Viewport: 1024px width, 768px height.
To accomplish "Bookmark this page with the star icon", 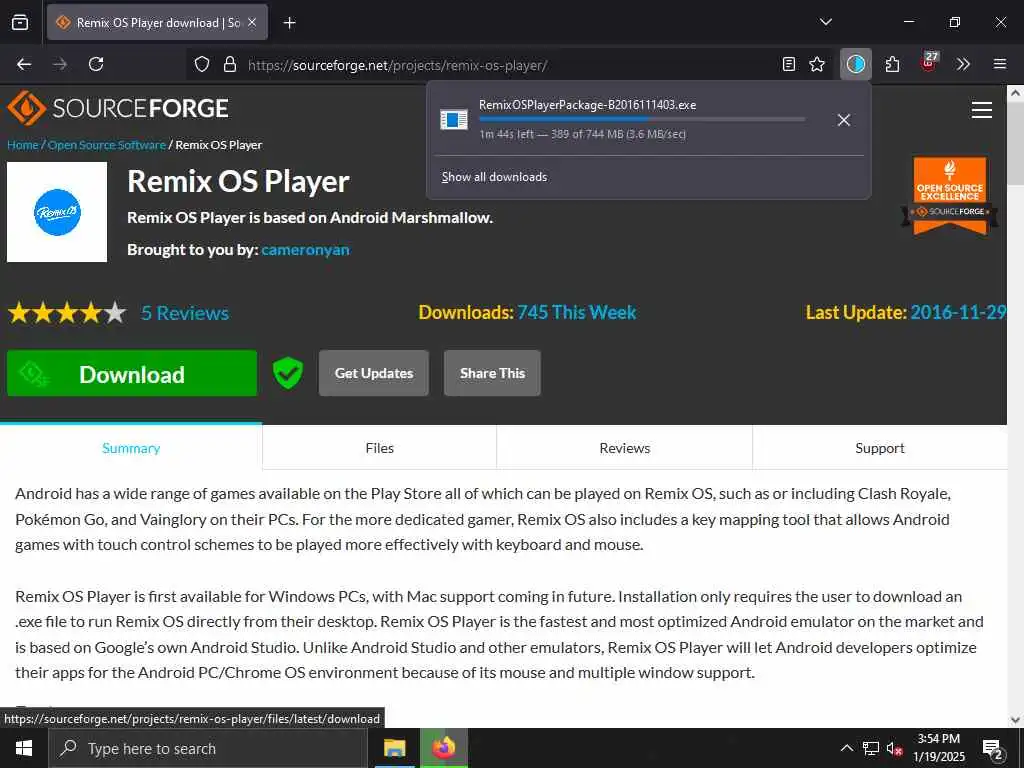I will pyautogui.click(x=817, y=64).
